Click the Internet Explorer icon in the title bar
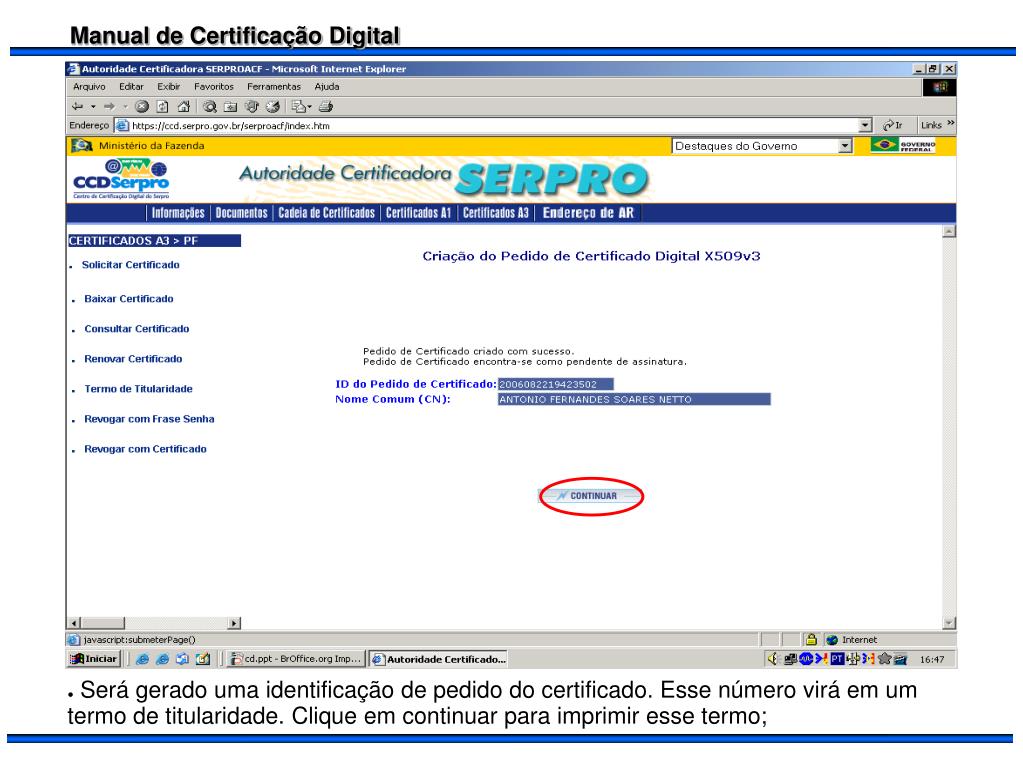 click(x=73, y=68)
